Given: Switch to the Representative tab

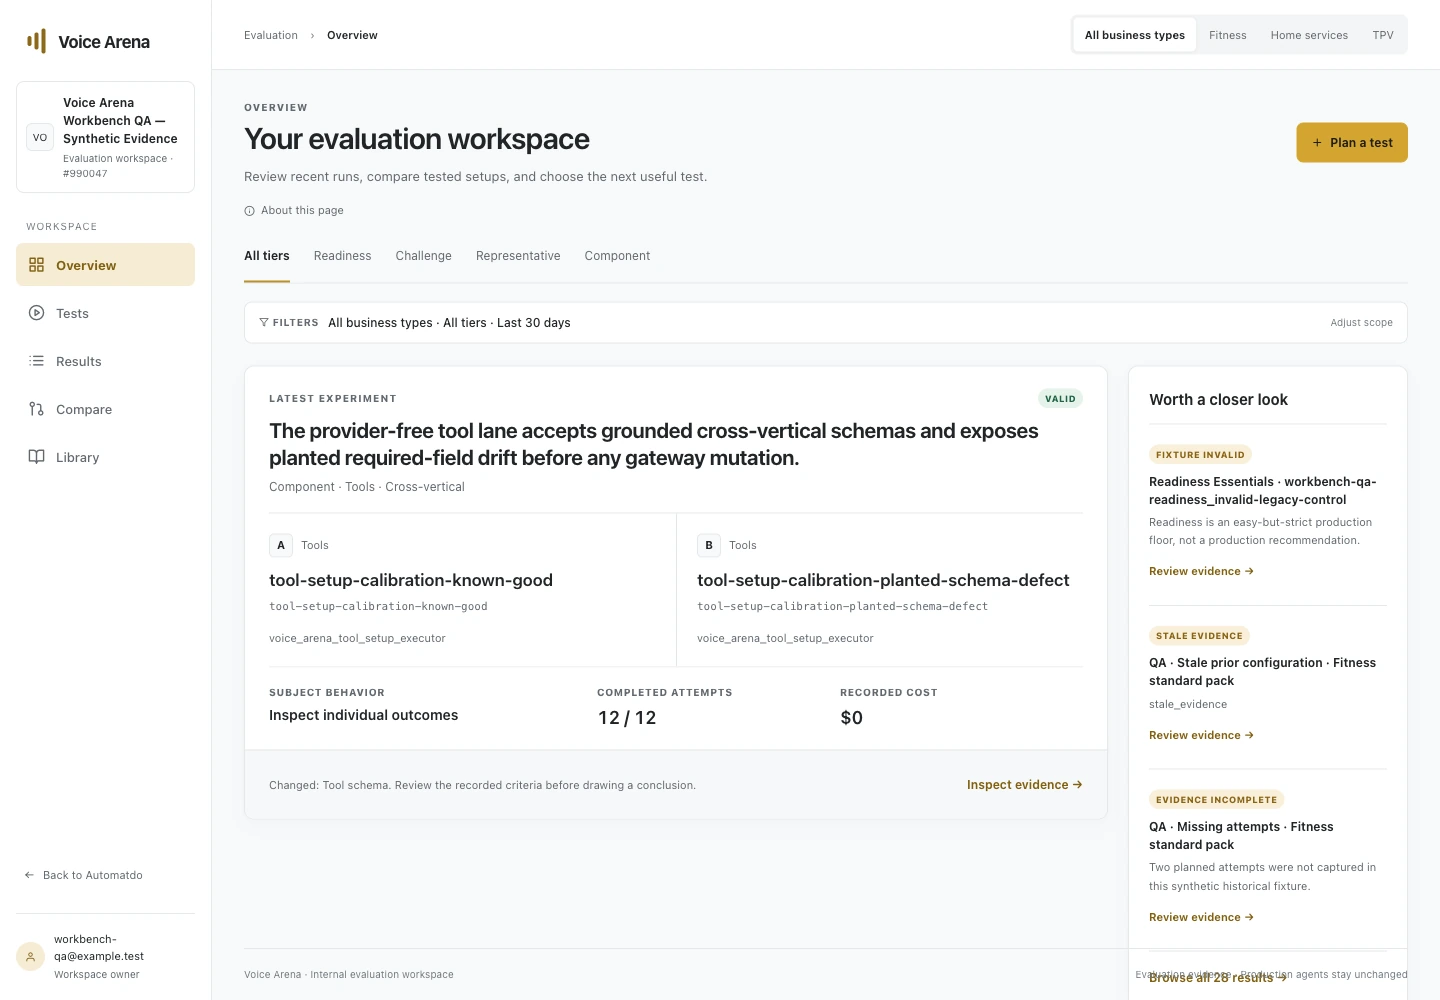Looking at the screenshot, I should pyautogui.click(x=518, y=257).
